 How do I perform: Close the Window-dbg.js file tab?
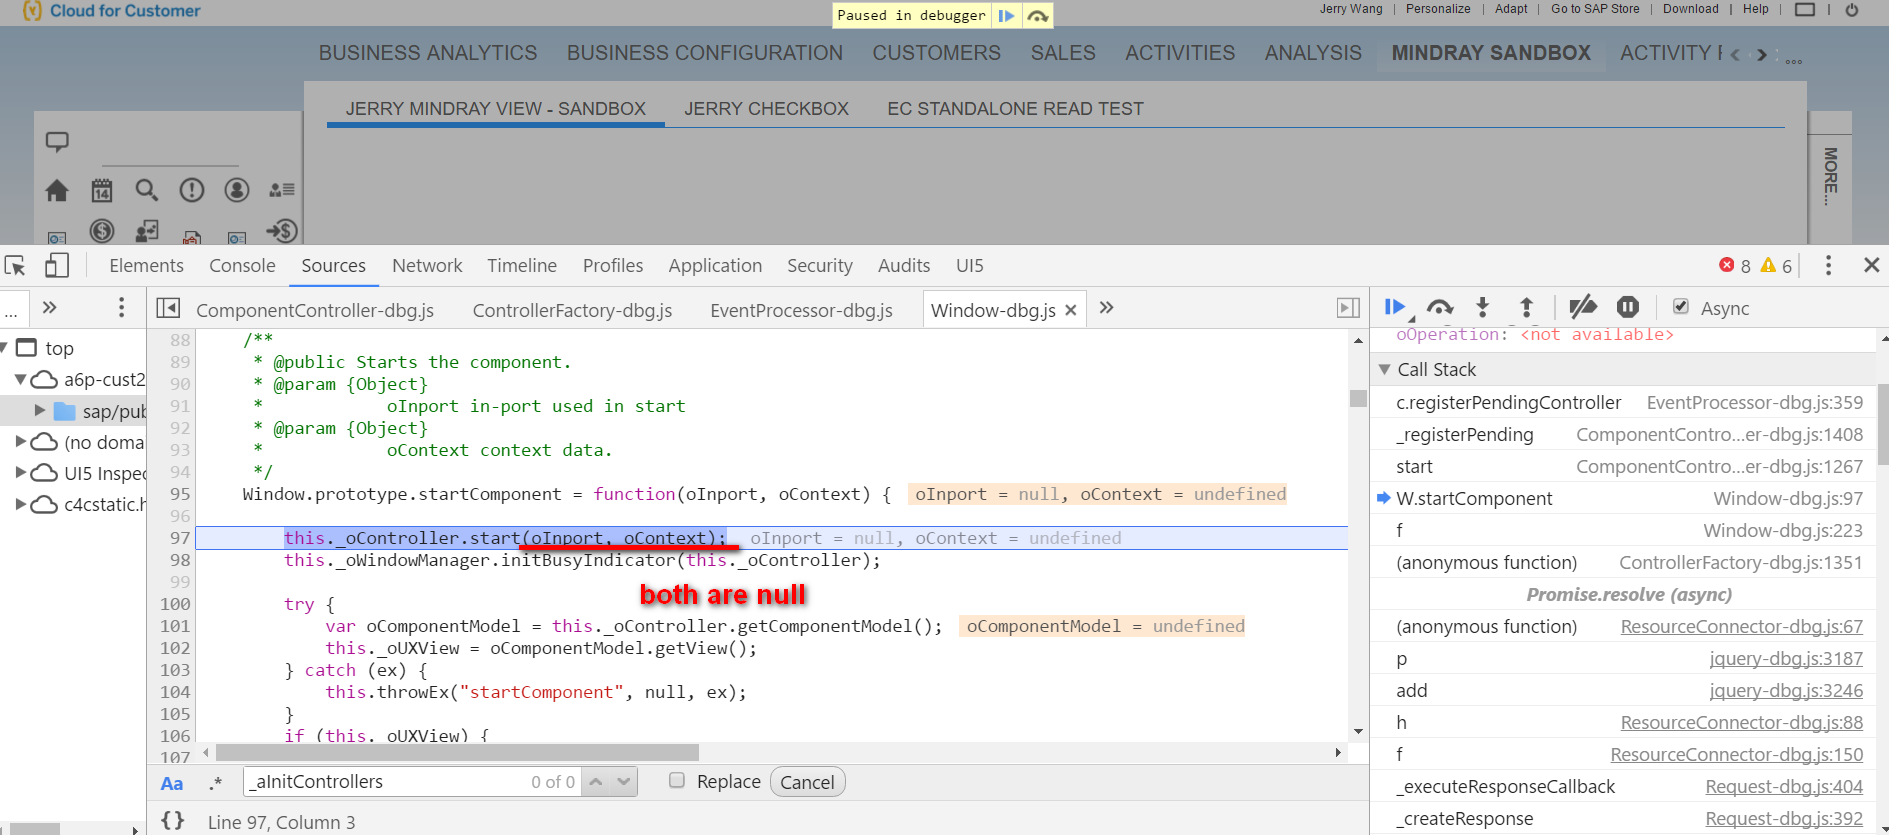click(1071, 310)
